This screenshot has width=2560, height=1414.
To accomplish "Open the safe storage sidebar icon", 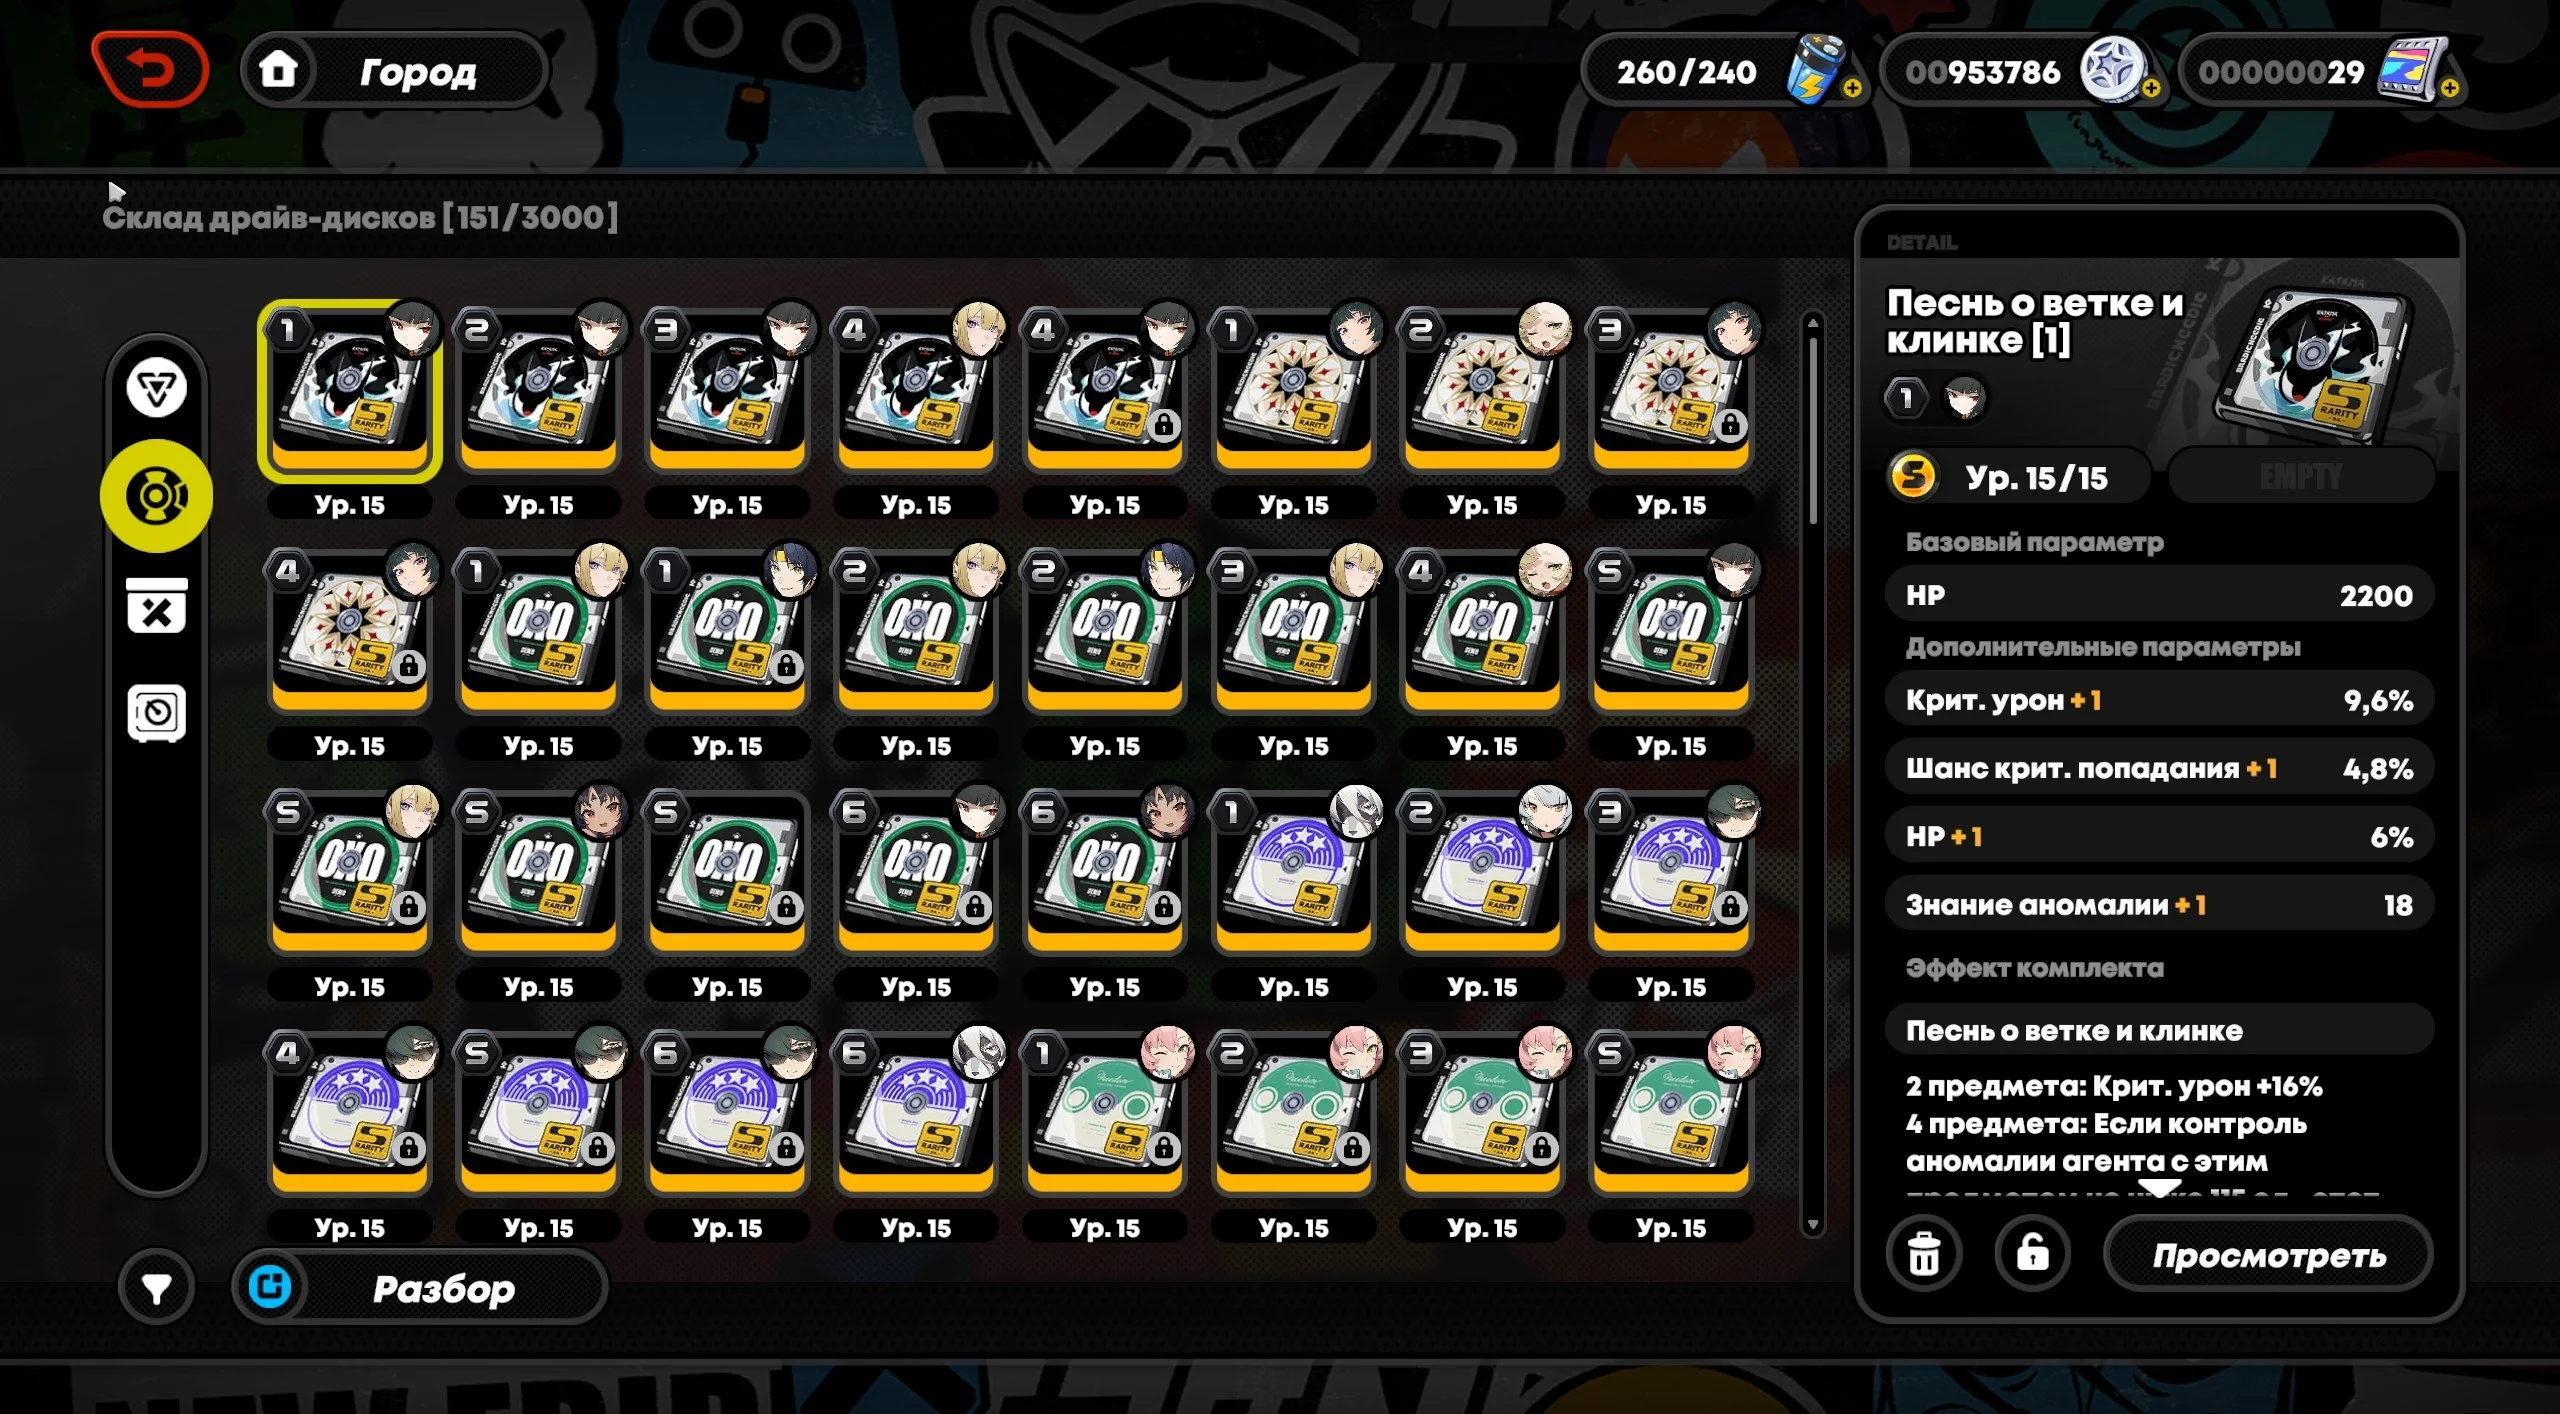I will click(x=156, y=713).
